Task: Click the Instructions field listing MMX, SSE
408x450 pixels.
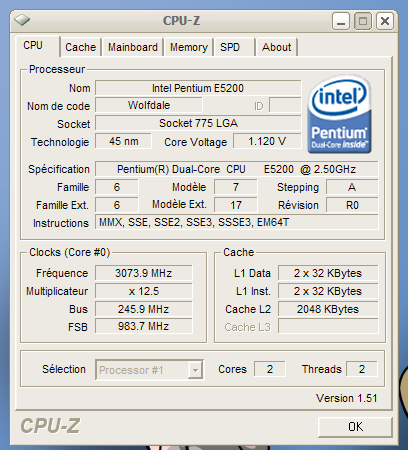Action: [237, 222]
